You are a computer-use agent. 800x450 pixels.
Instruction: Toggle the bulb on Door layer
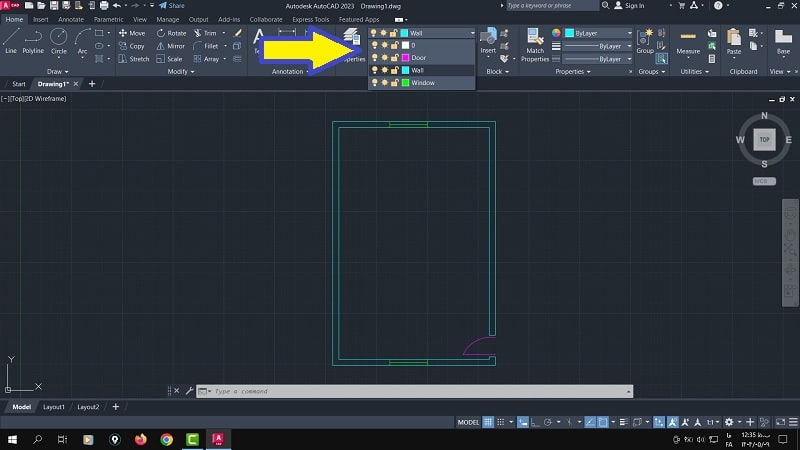(374, 58)
